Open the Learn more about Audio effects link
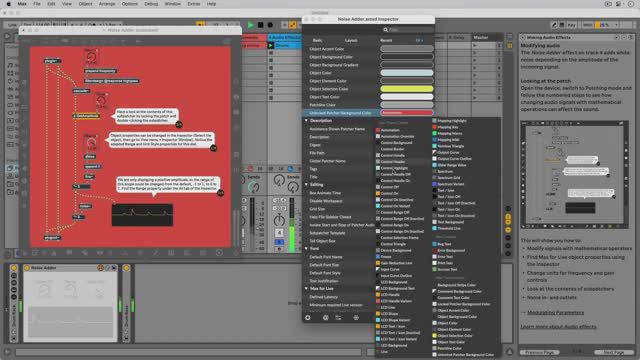 (x=558, y=327)
